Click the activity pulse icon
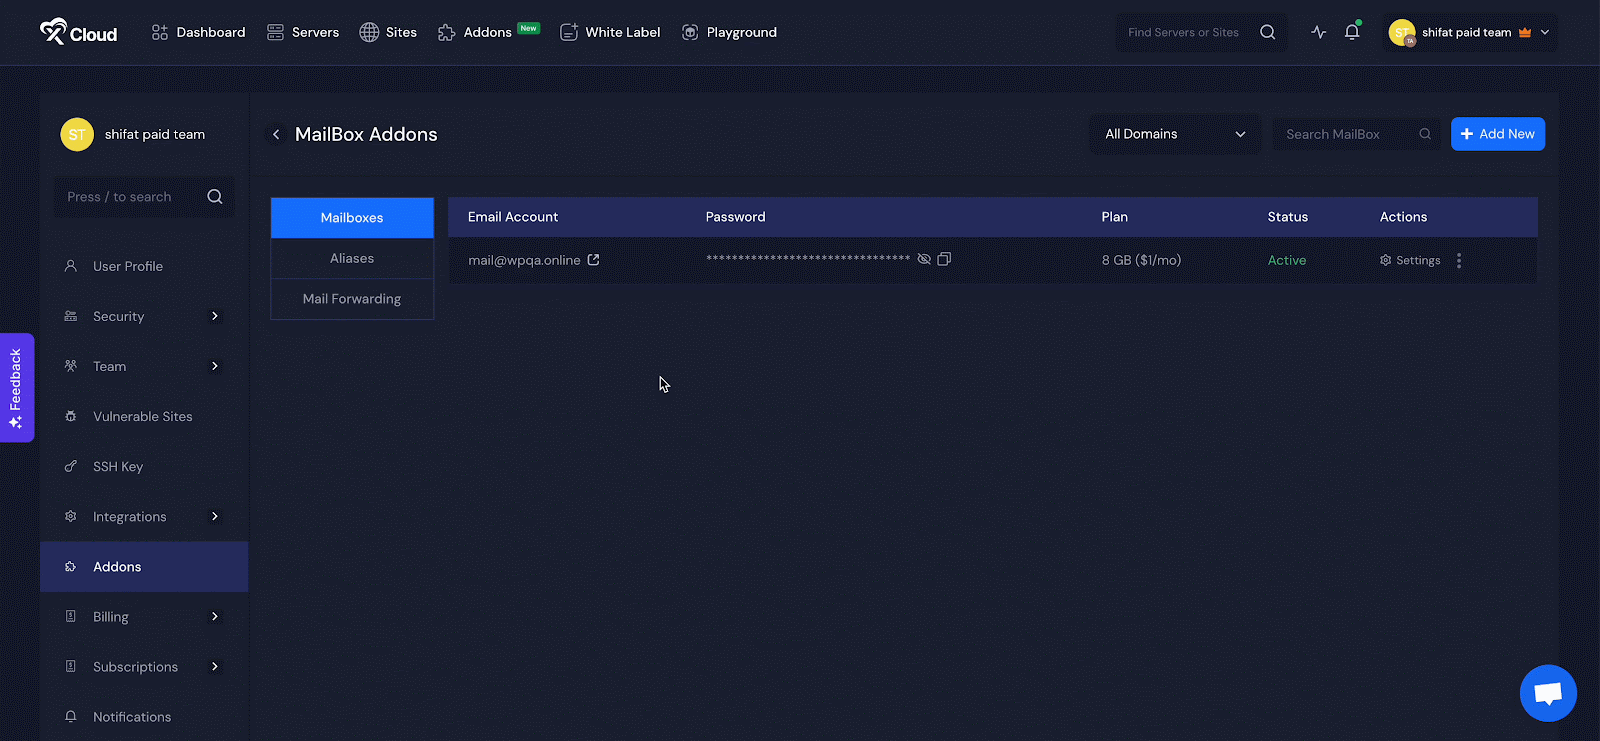Screen dimensions: 1600x741 tap(1319, 32)
